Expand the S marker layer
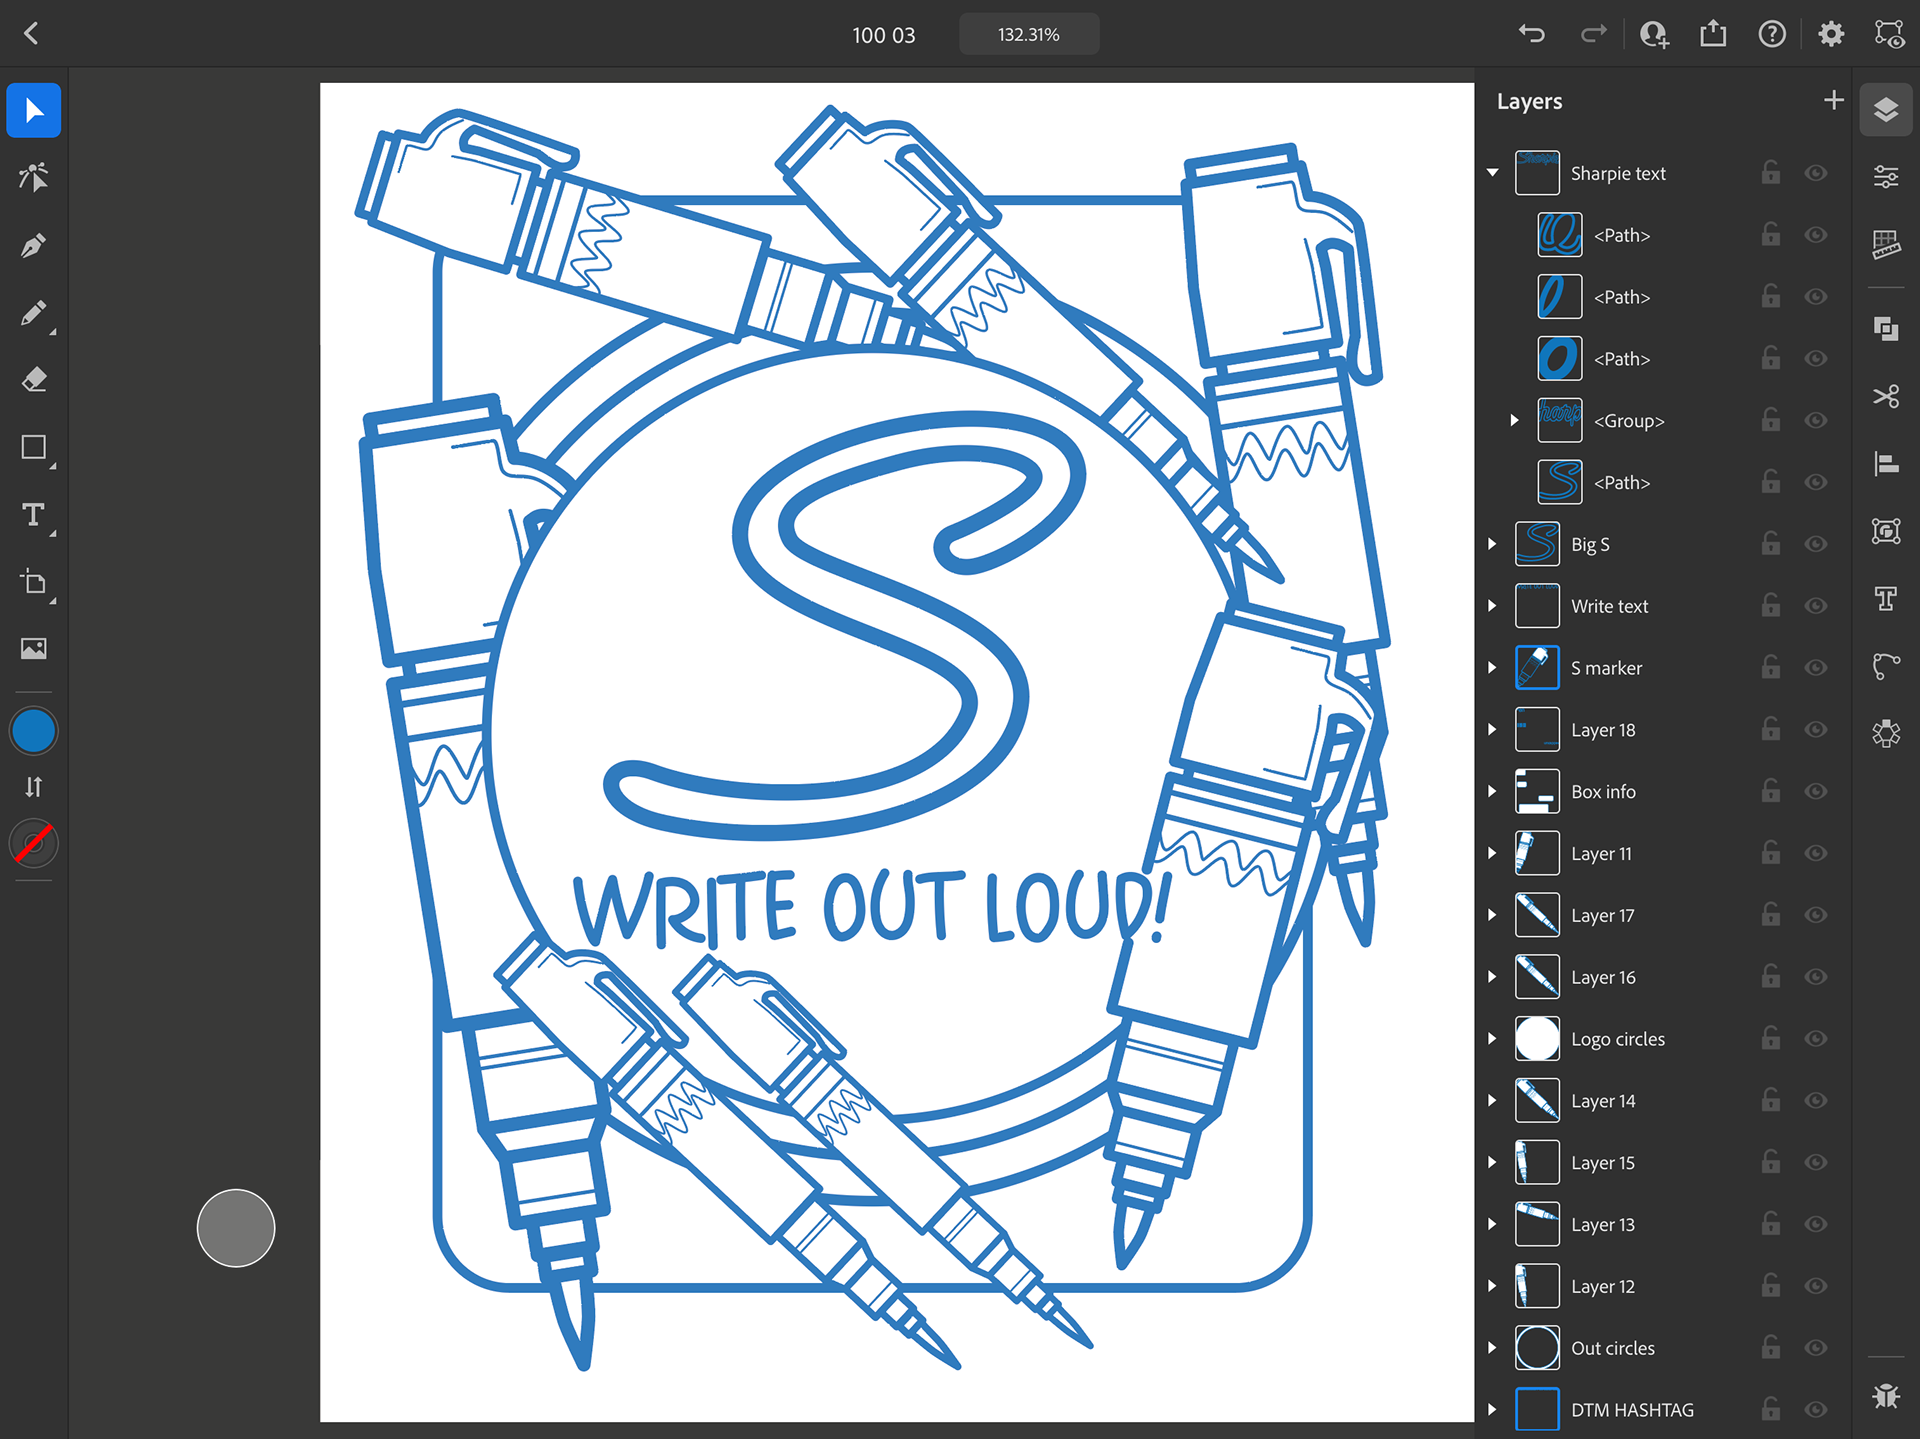 [1493, 668]
